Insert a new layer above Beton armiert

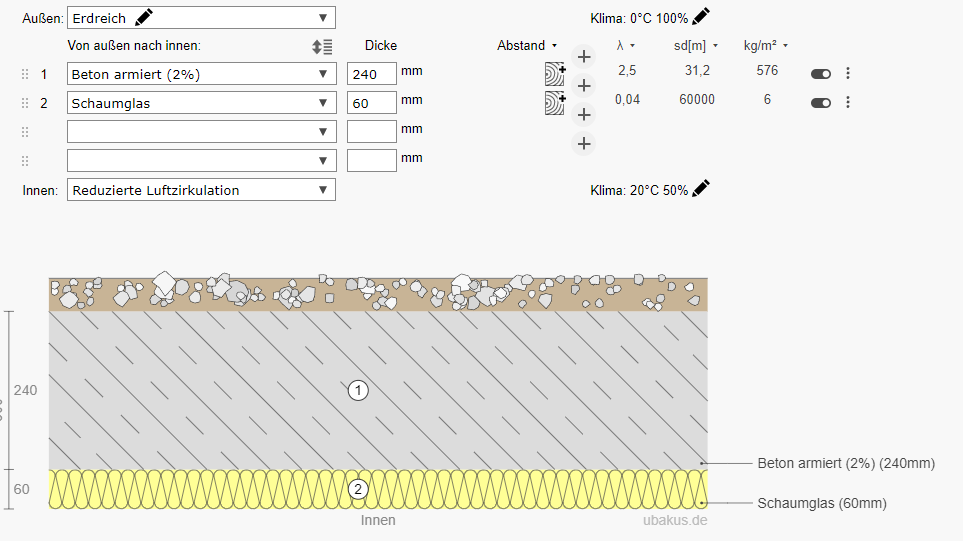pos(585,57)
